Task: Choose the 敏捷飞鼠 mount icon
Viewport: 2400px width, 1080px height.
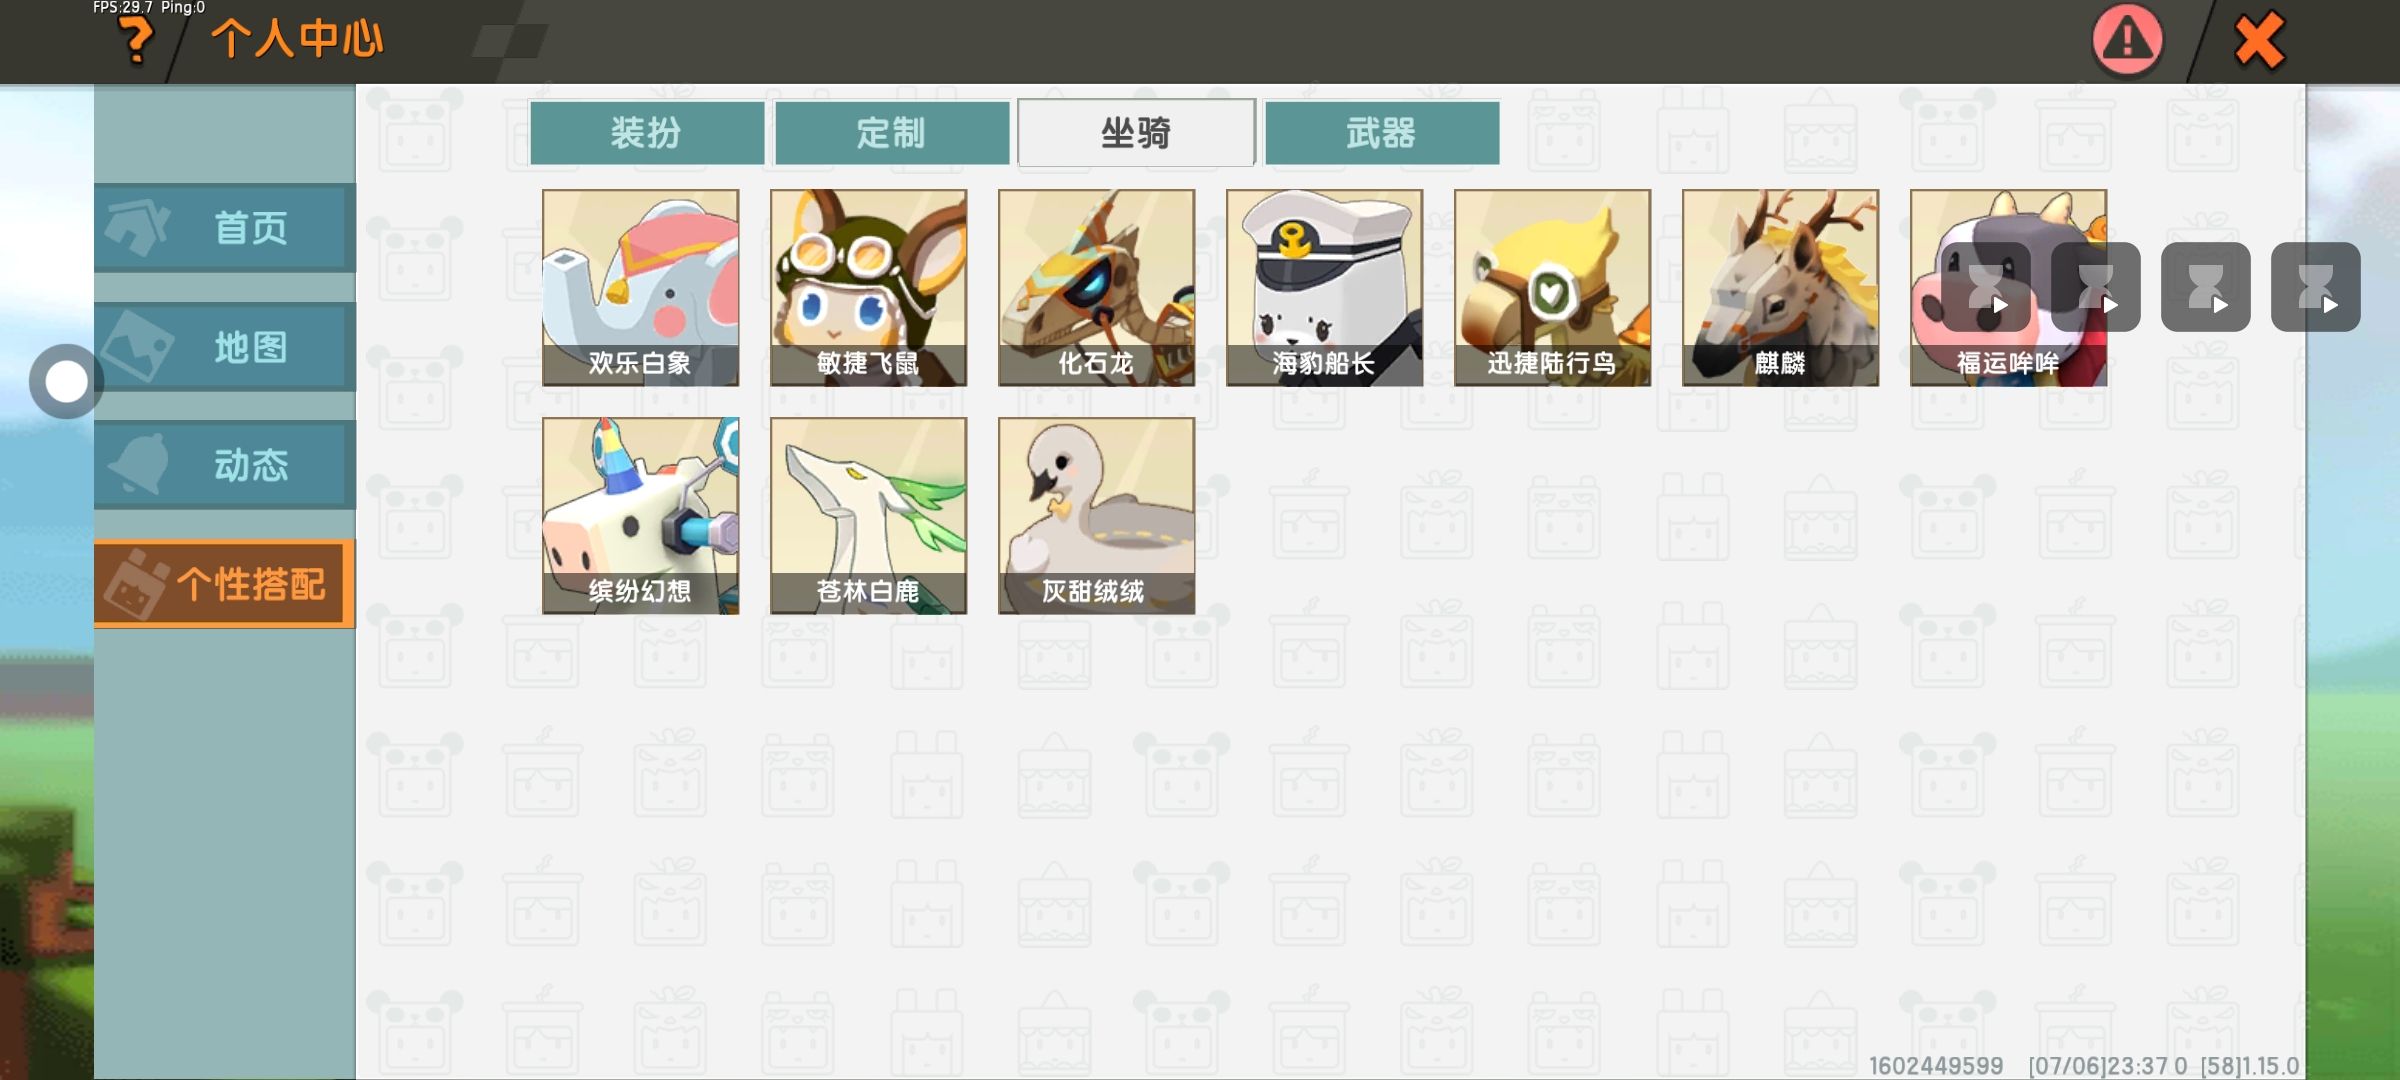Action: (869, 288)
